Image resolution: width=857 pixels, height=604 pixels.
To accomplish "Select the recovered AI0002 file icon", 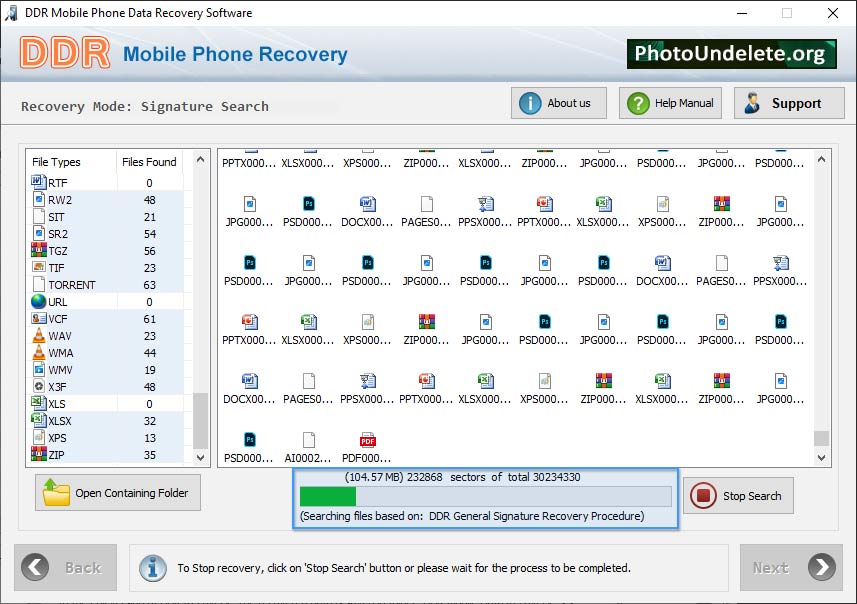I will tap(309, 440).
